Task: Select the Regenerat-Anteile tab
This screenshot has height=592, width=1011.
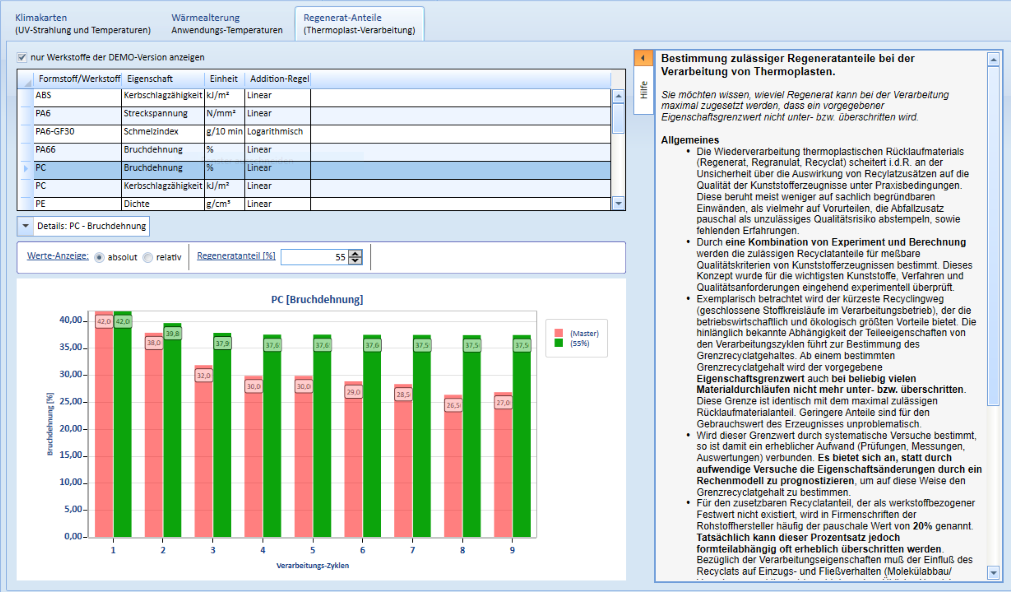Action: pyautogui.click(x=359, y=24)
